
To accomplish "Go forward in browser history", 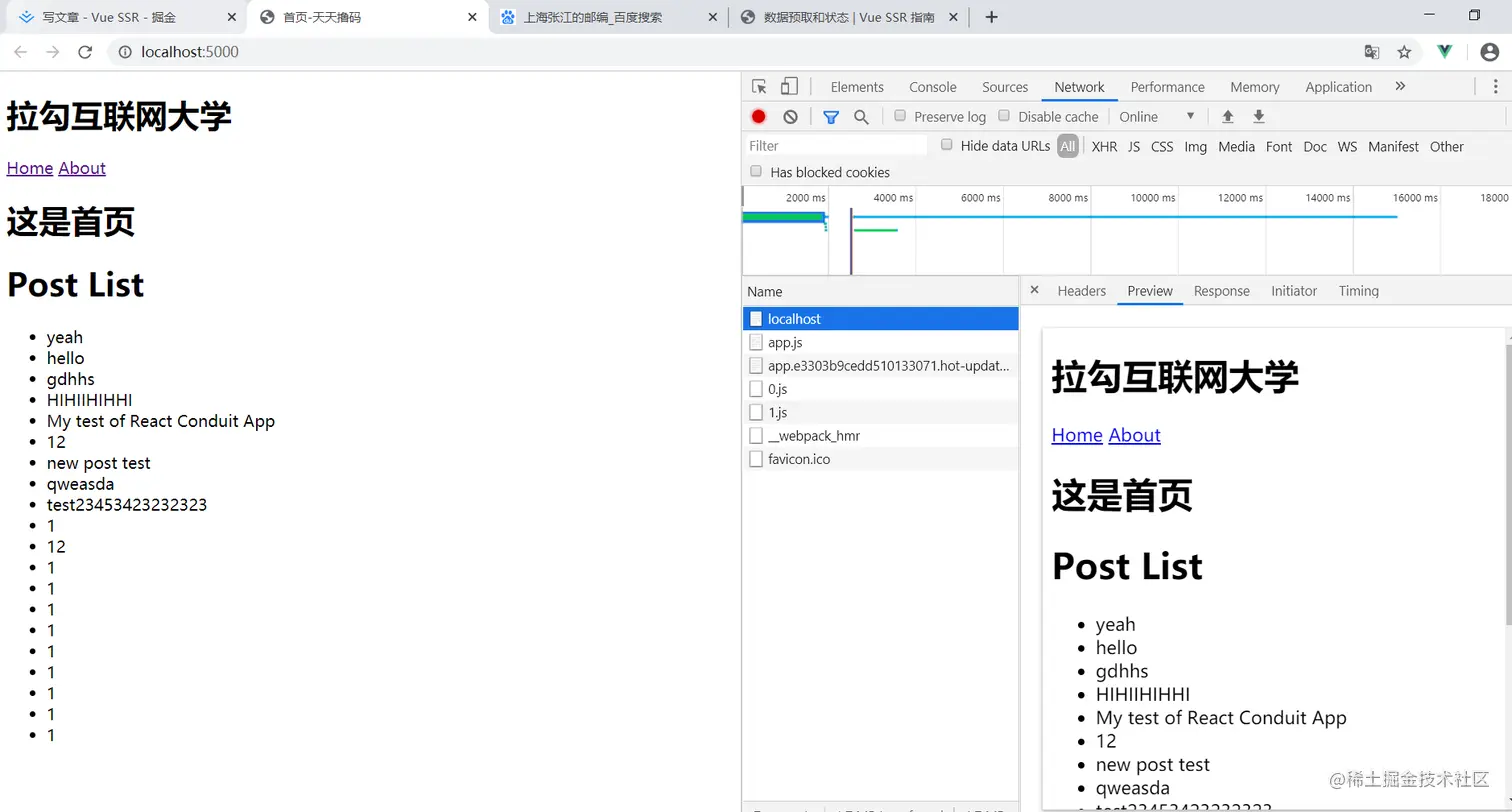I will click(53, 52).
